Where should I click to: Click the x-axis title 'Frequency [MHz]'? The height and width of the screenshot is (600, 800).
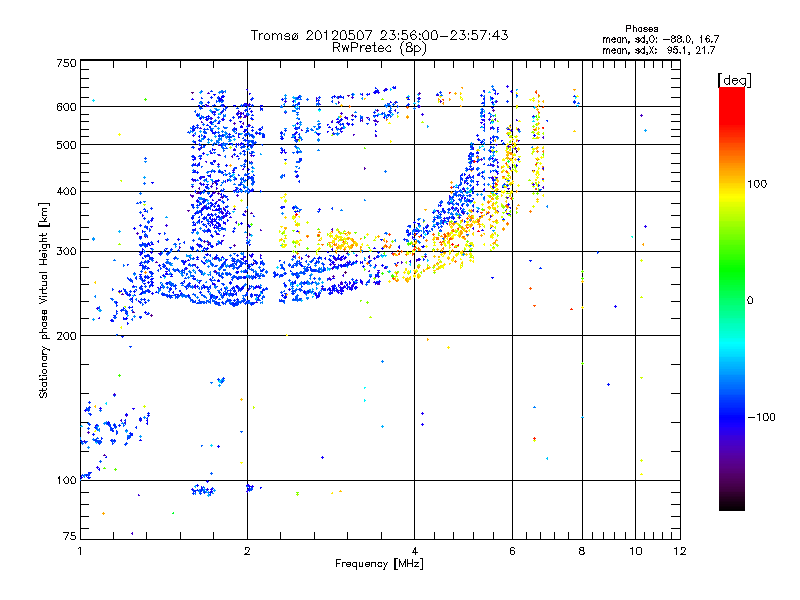tap(379, 564)
